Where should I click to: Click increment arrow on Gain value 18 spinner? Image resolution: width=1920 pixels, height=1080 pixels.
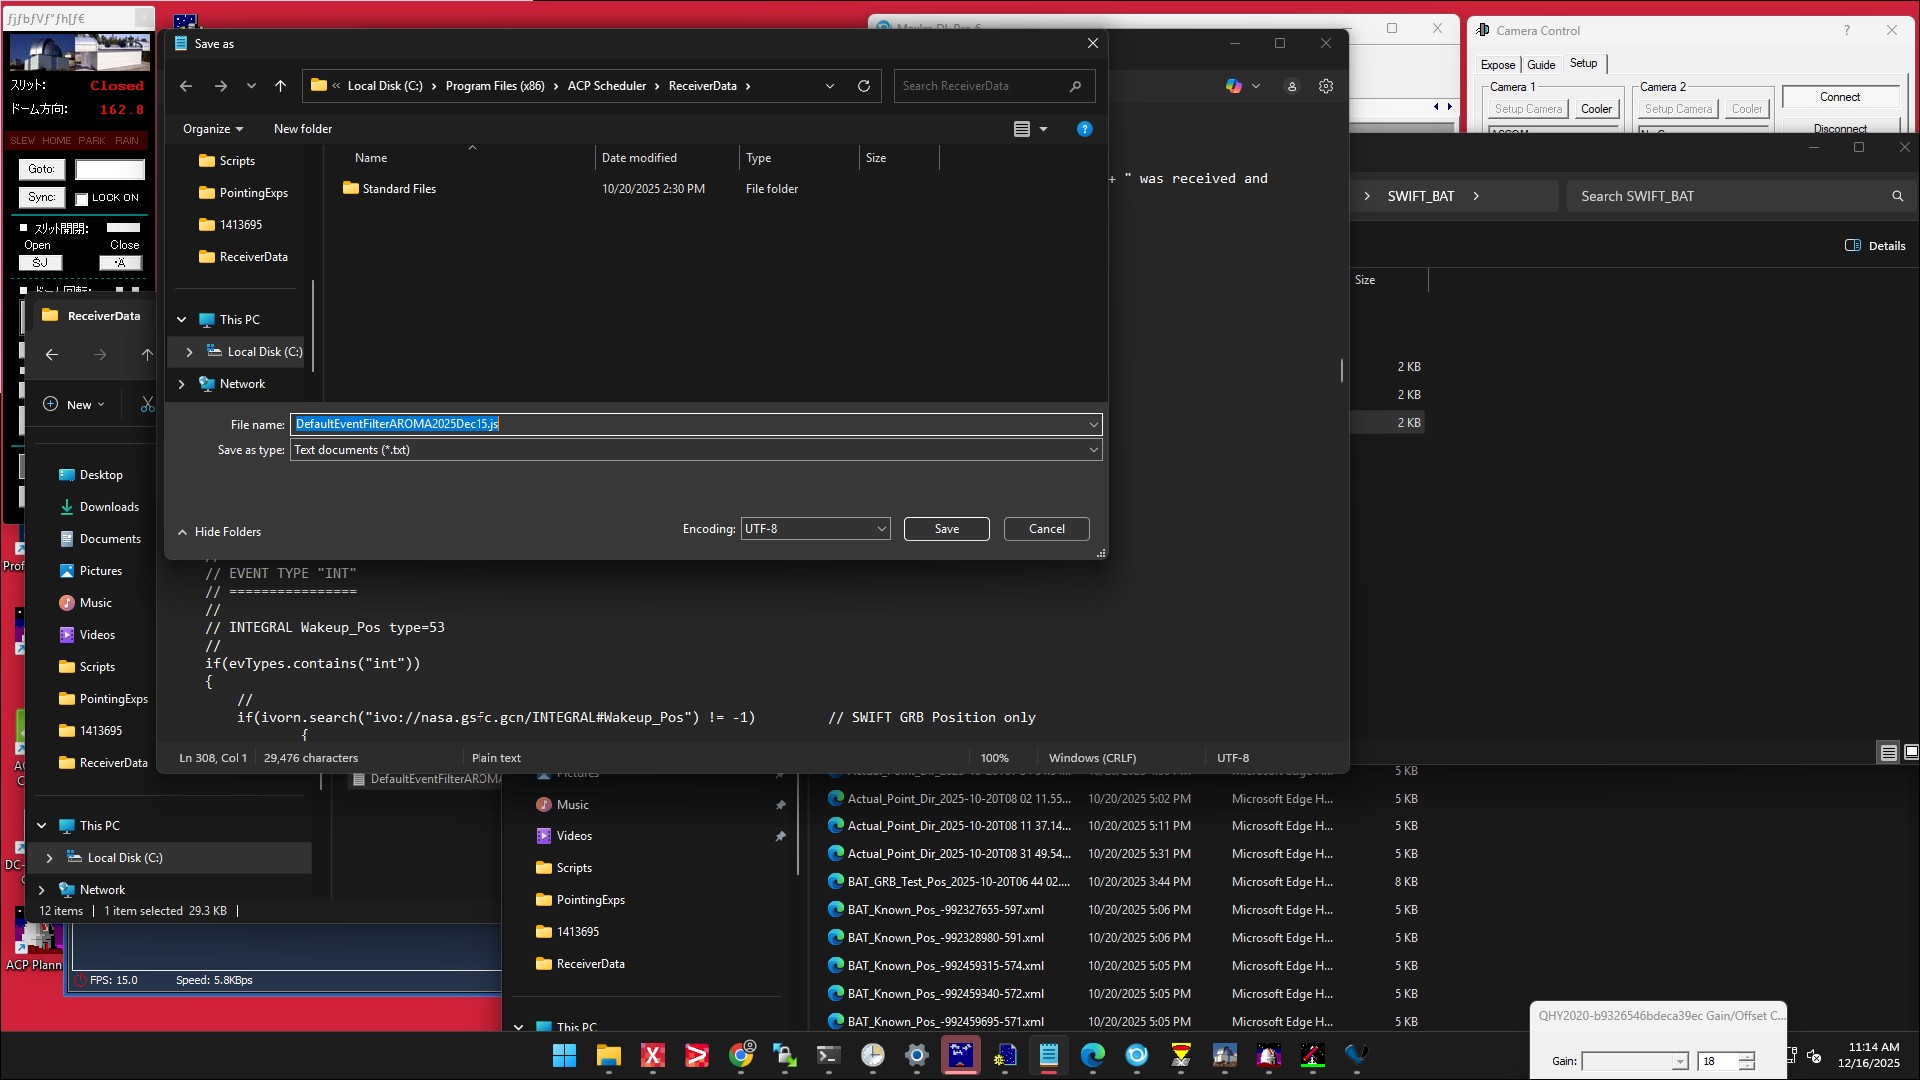click(x=1746, y=1056)
